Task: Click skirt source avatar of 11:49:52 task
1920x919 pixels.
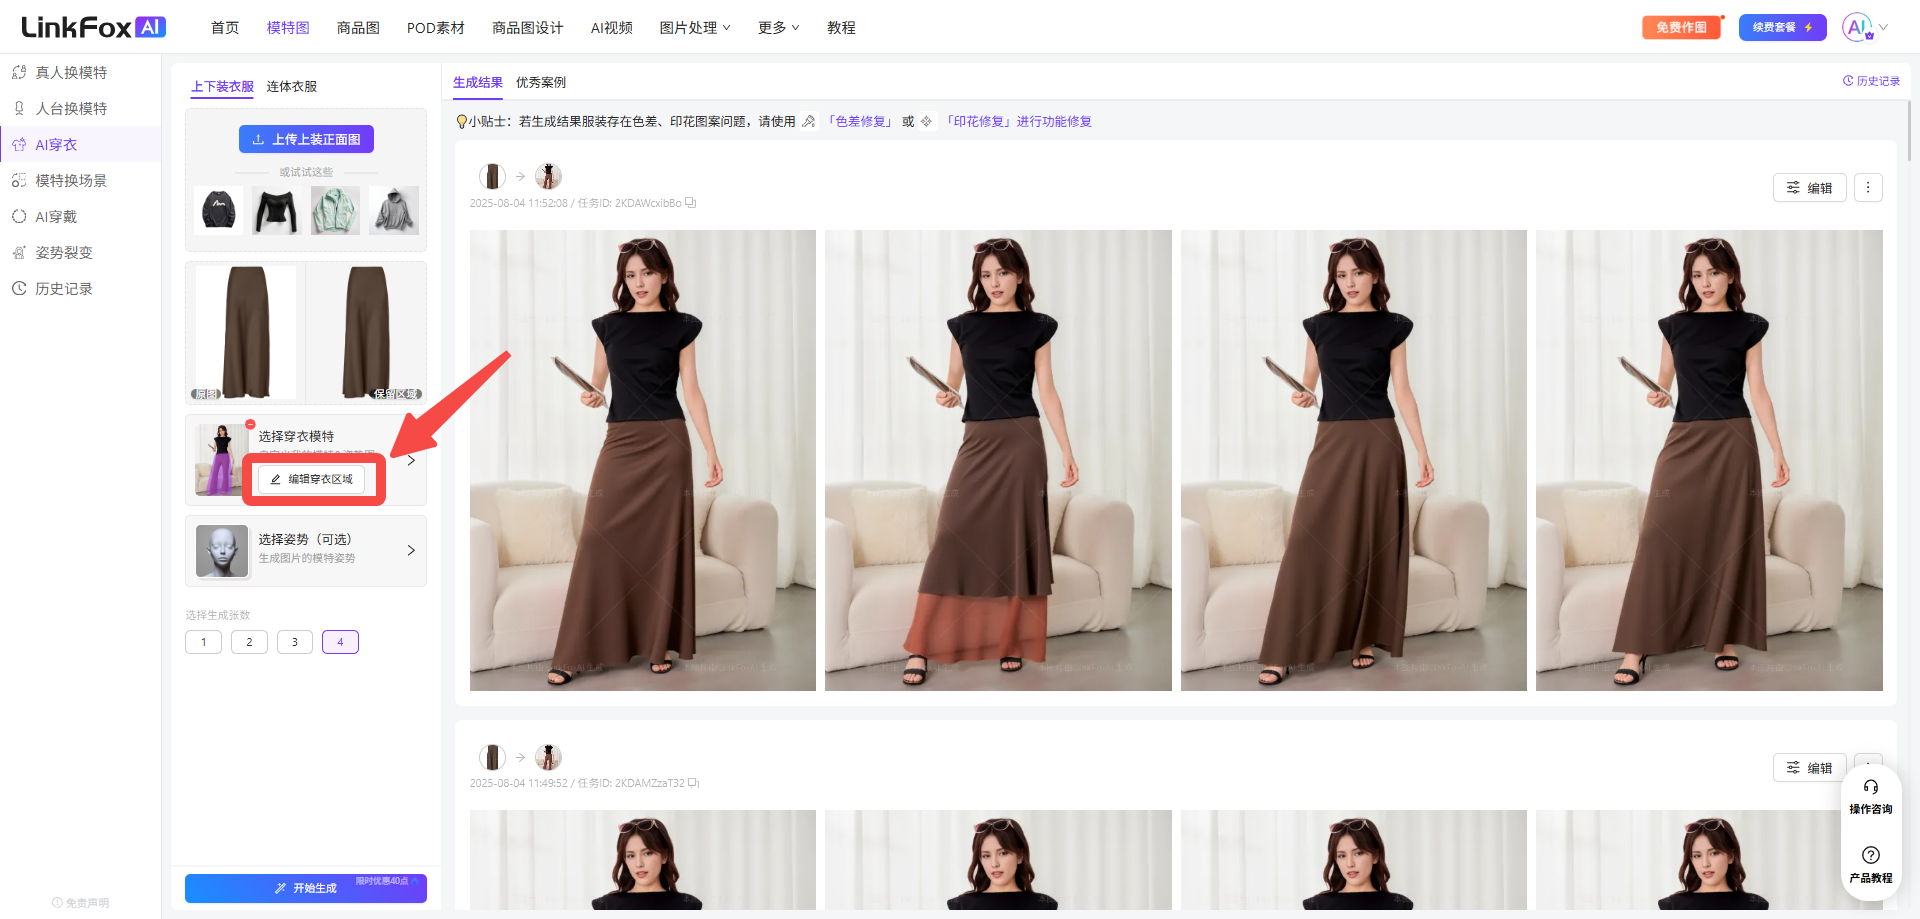Action: tap(492, 757)
